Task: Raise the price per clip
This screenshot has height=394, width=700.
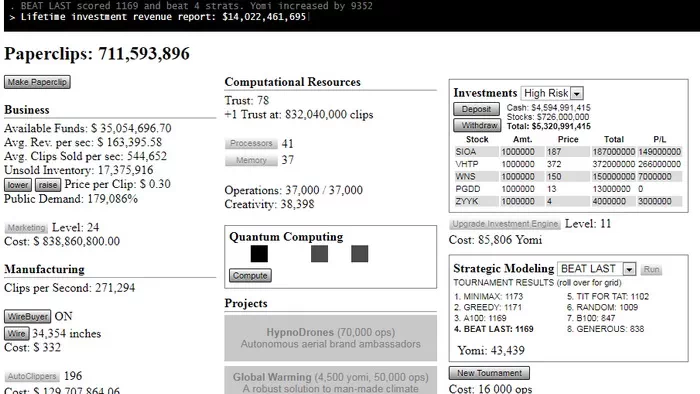Action: click(x=48, y=185)
